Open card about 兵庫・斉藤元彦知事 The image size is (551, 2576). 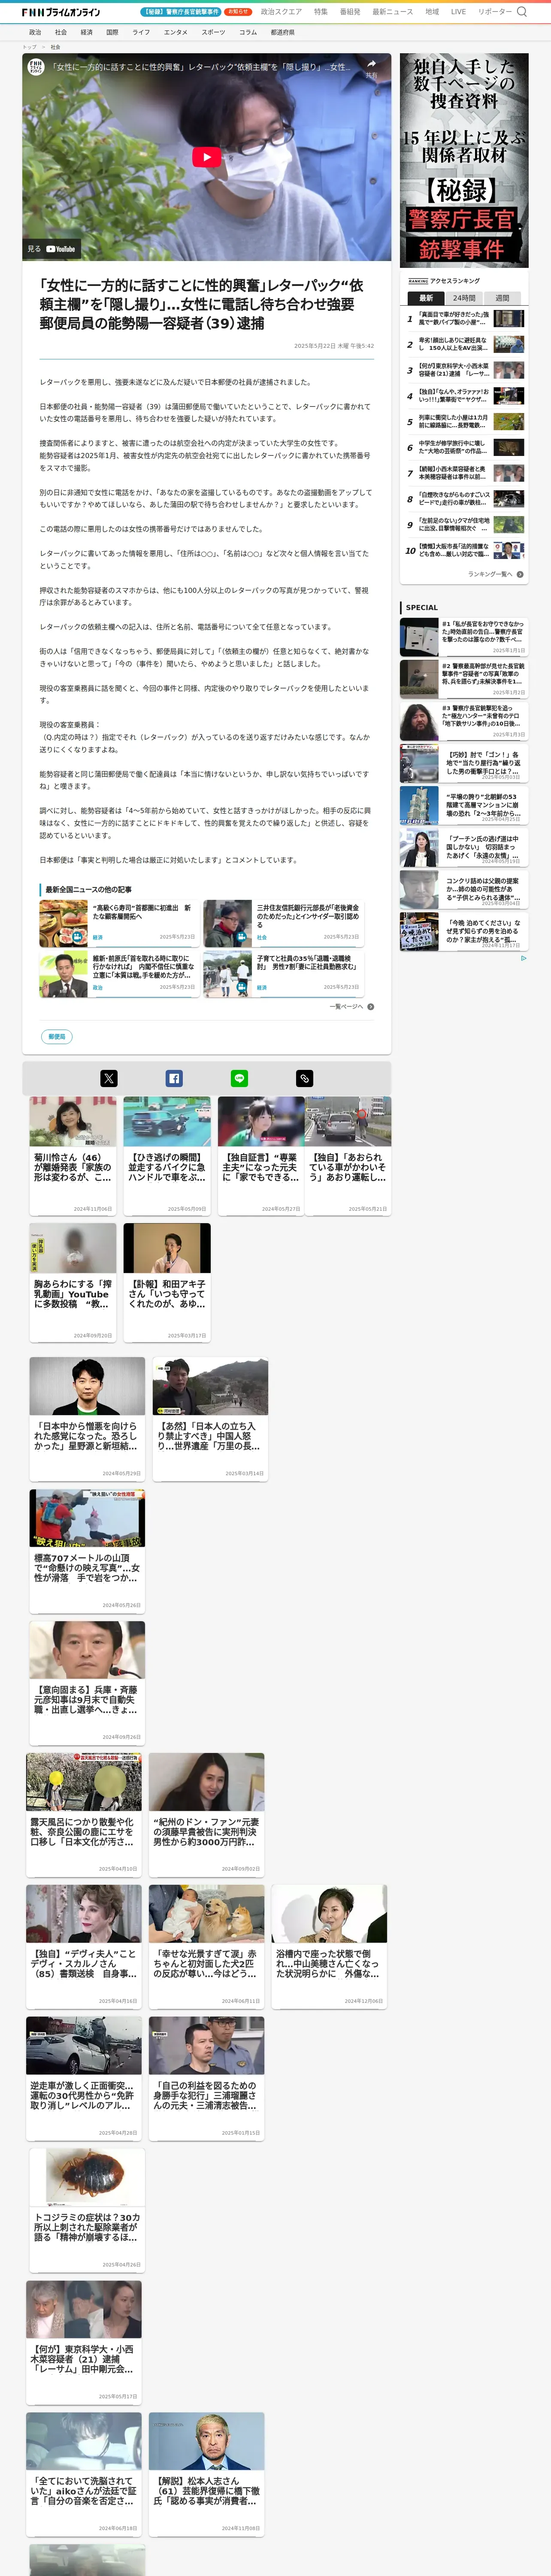coord(87,1683)
